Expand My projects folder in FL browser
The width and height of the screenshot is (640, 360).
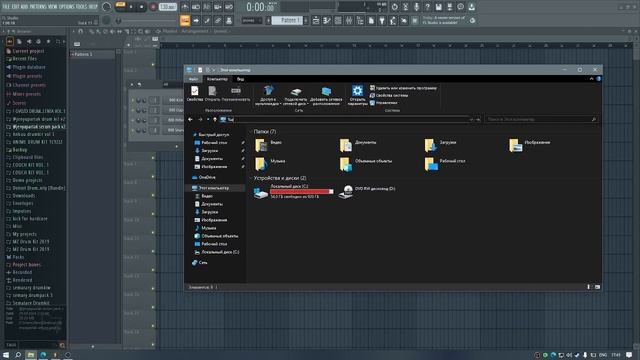pos(24,234)
